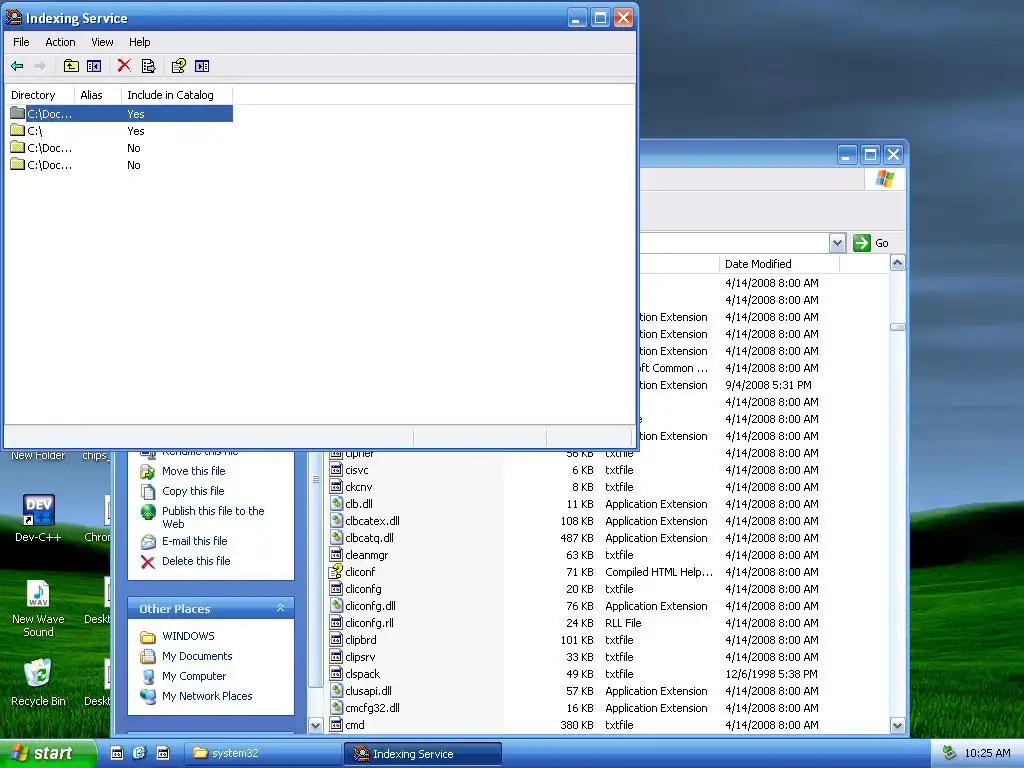Open the Explorer address bar dropdown arrow
The image size is (1024, 768).
pos(837,243)
